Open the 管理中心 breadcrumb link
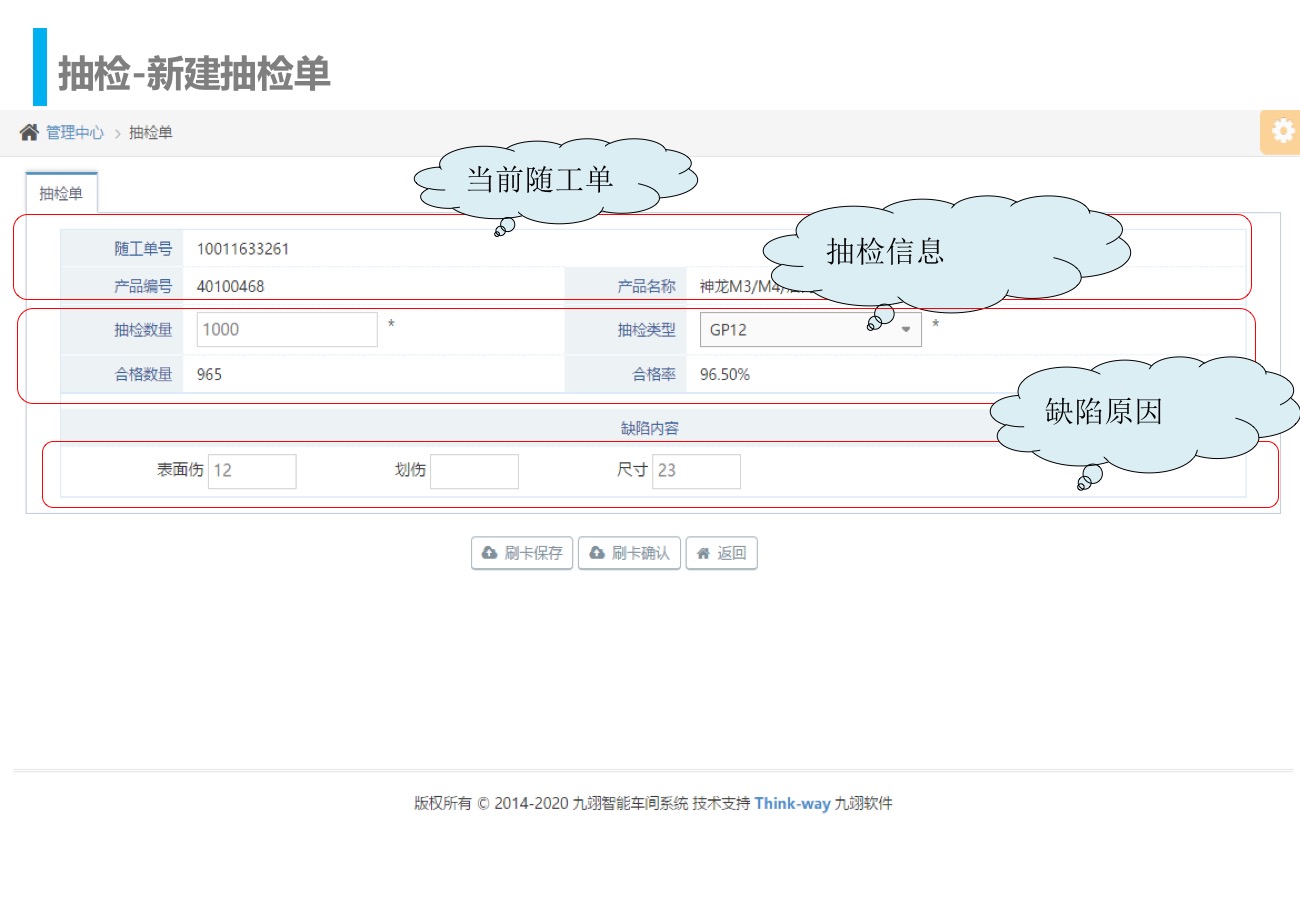Viewport: 1300px width, 900px height. click(x=74, y=132)
